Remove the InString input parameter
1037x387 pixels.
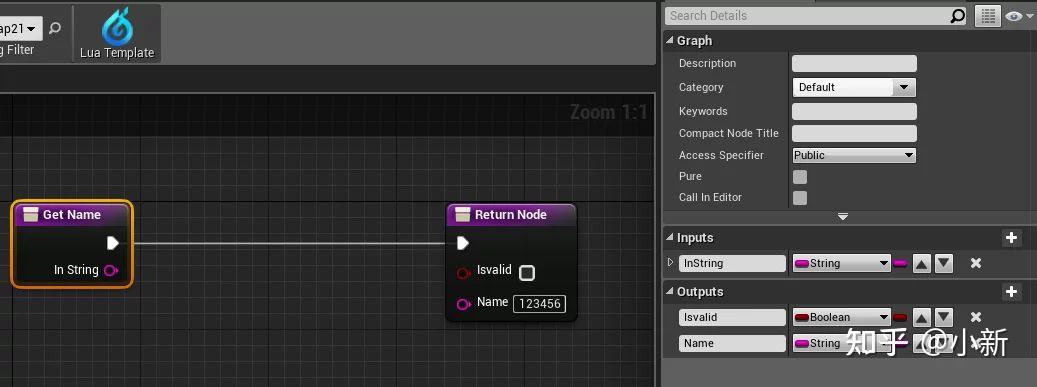click(x=975, y=263)
